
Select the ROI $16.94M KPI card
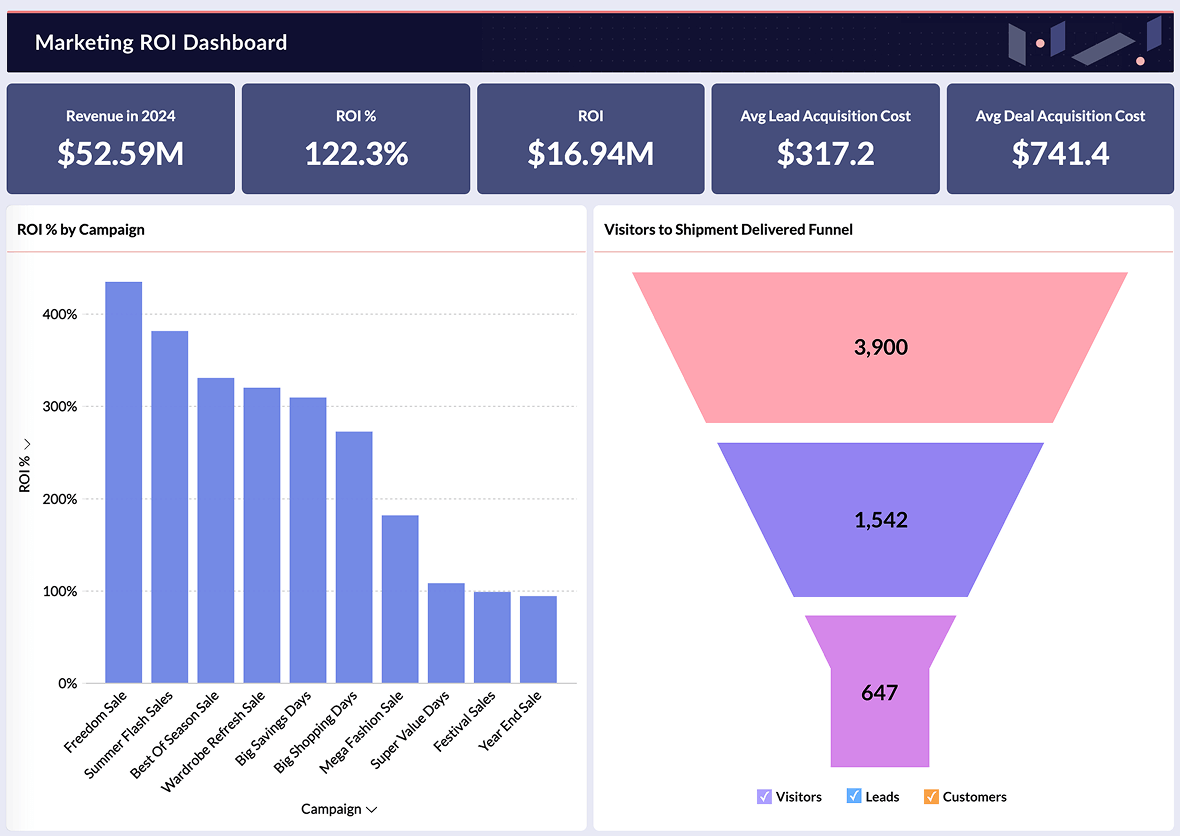point(590,138)
